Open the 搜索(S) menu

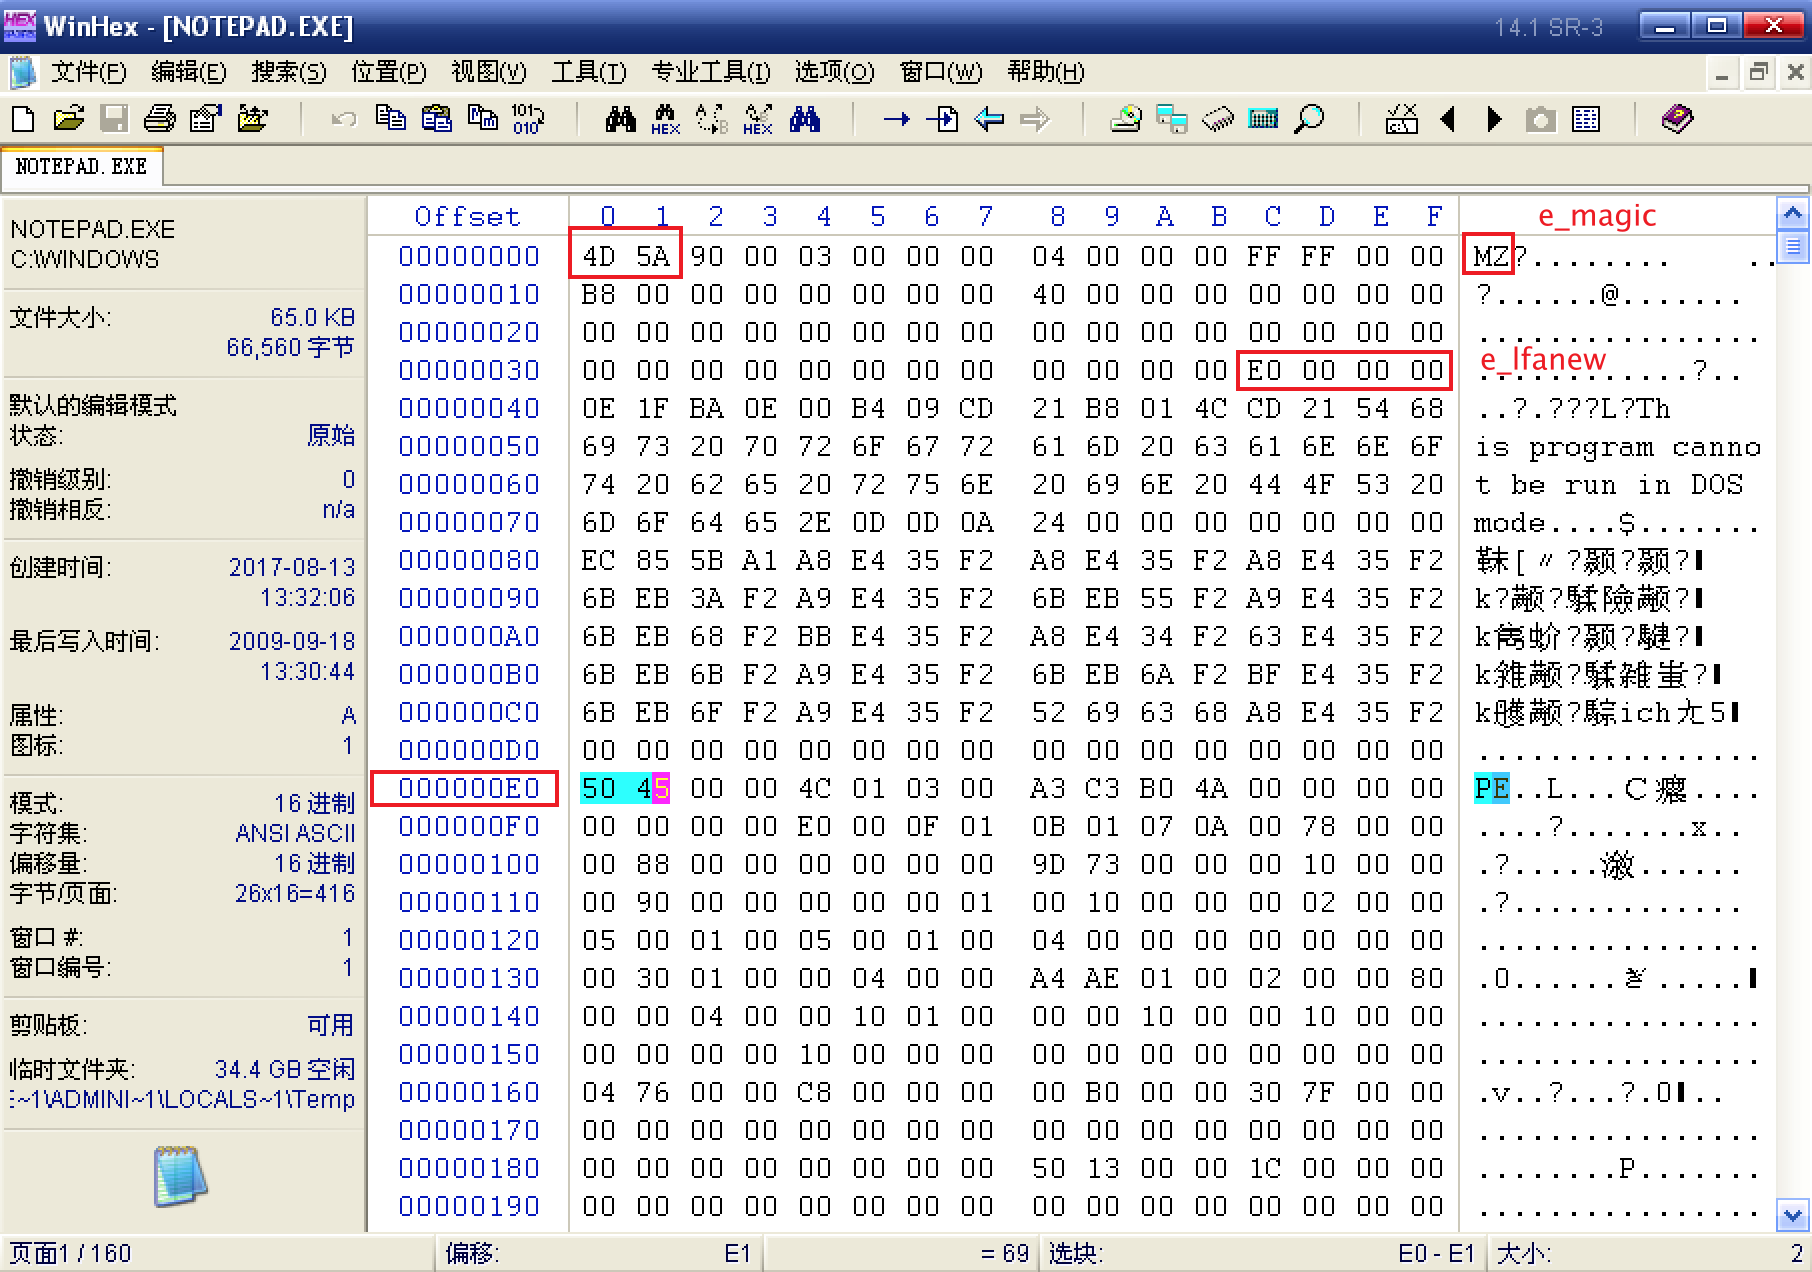click(x=288, y=72)
